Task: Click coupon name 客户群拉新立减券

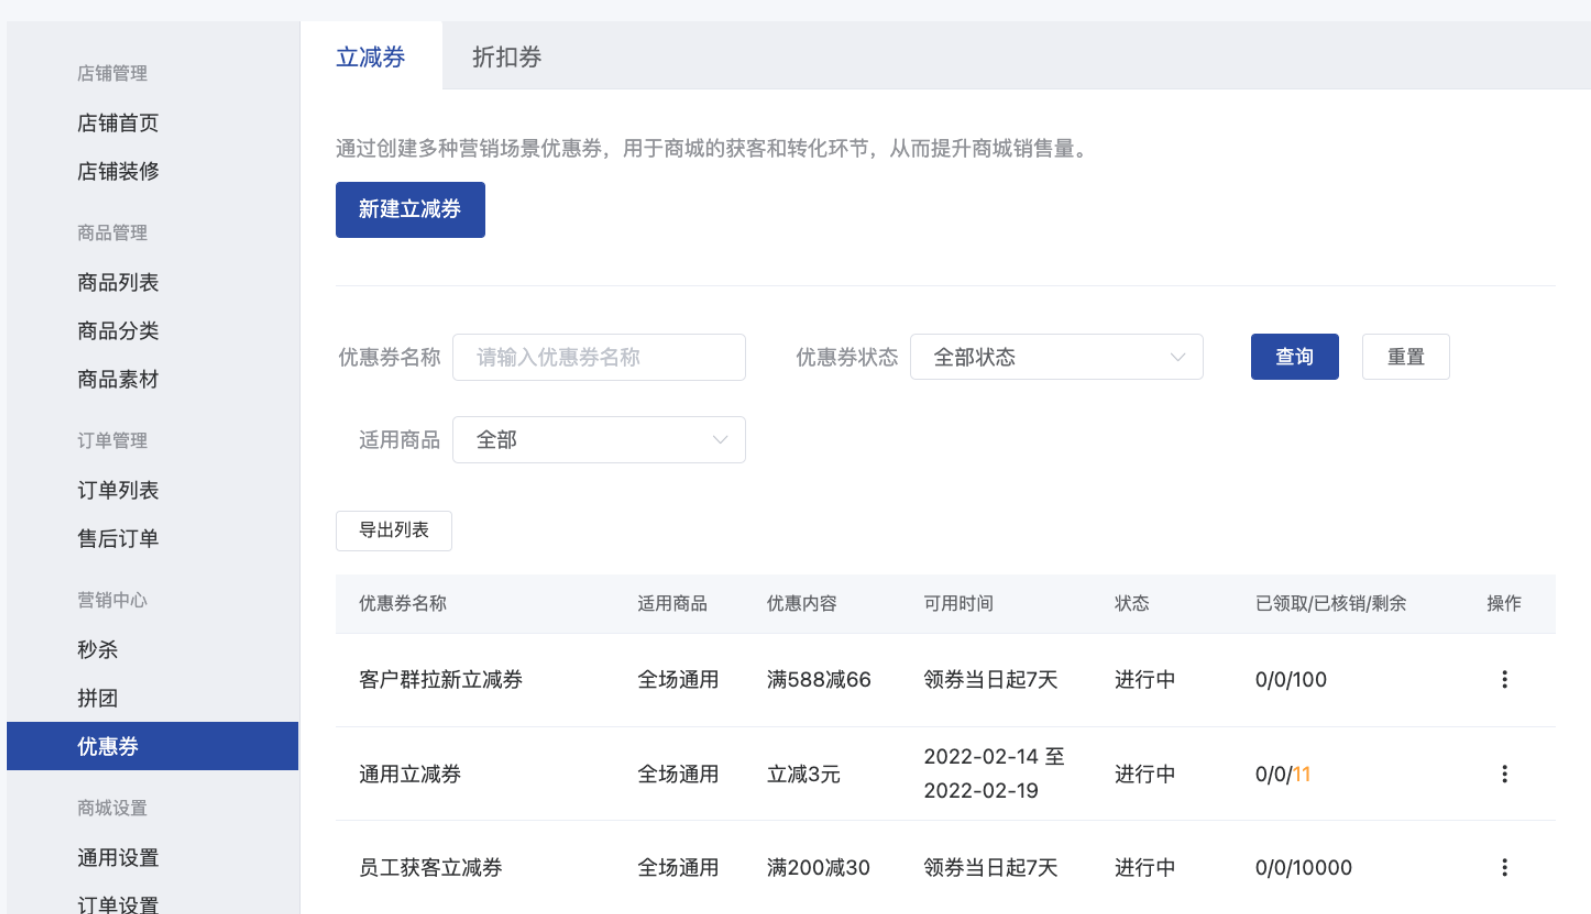Action: pos(441,679)
